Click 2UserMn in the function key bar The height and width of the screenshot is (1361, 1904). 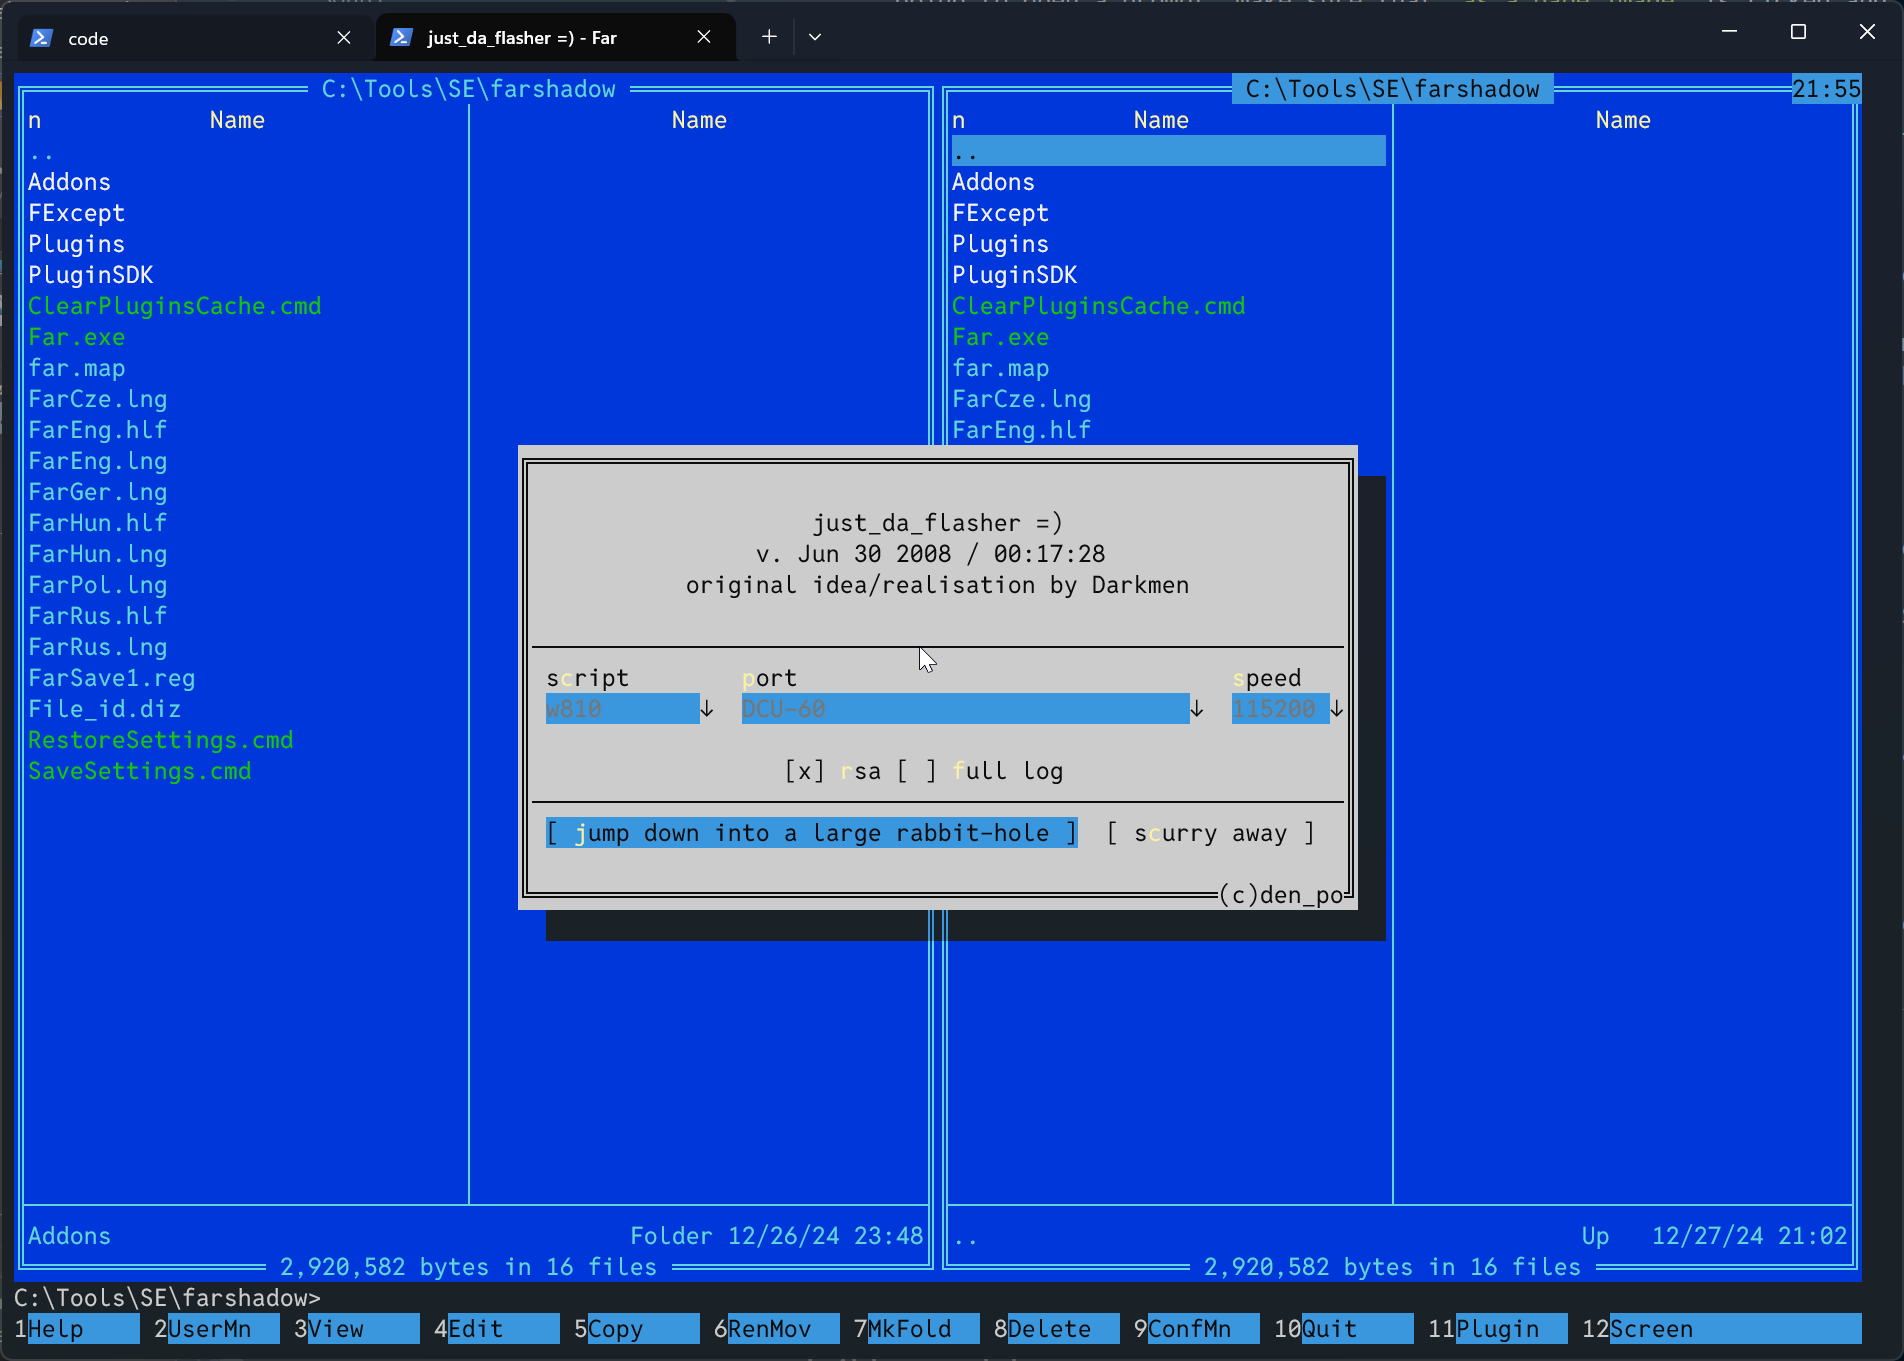click(217, 1329)
